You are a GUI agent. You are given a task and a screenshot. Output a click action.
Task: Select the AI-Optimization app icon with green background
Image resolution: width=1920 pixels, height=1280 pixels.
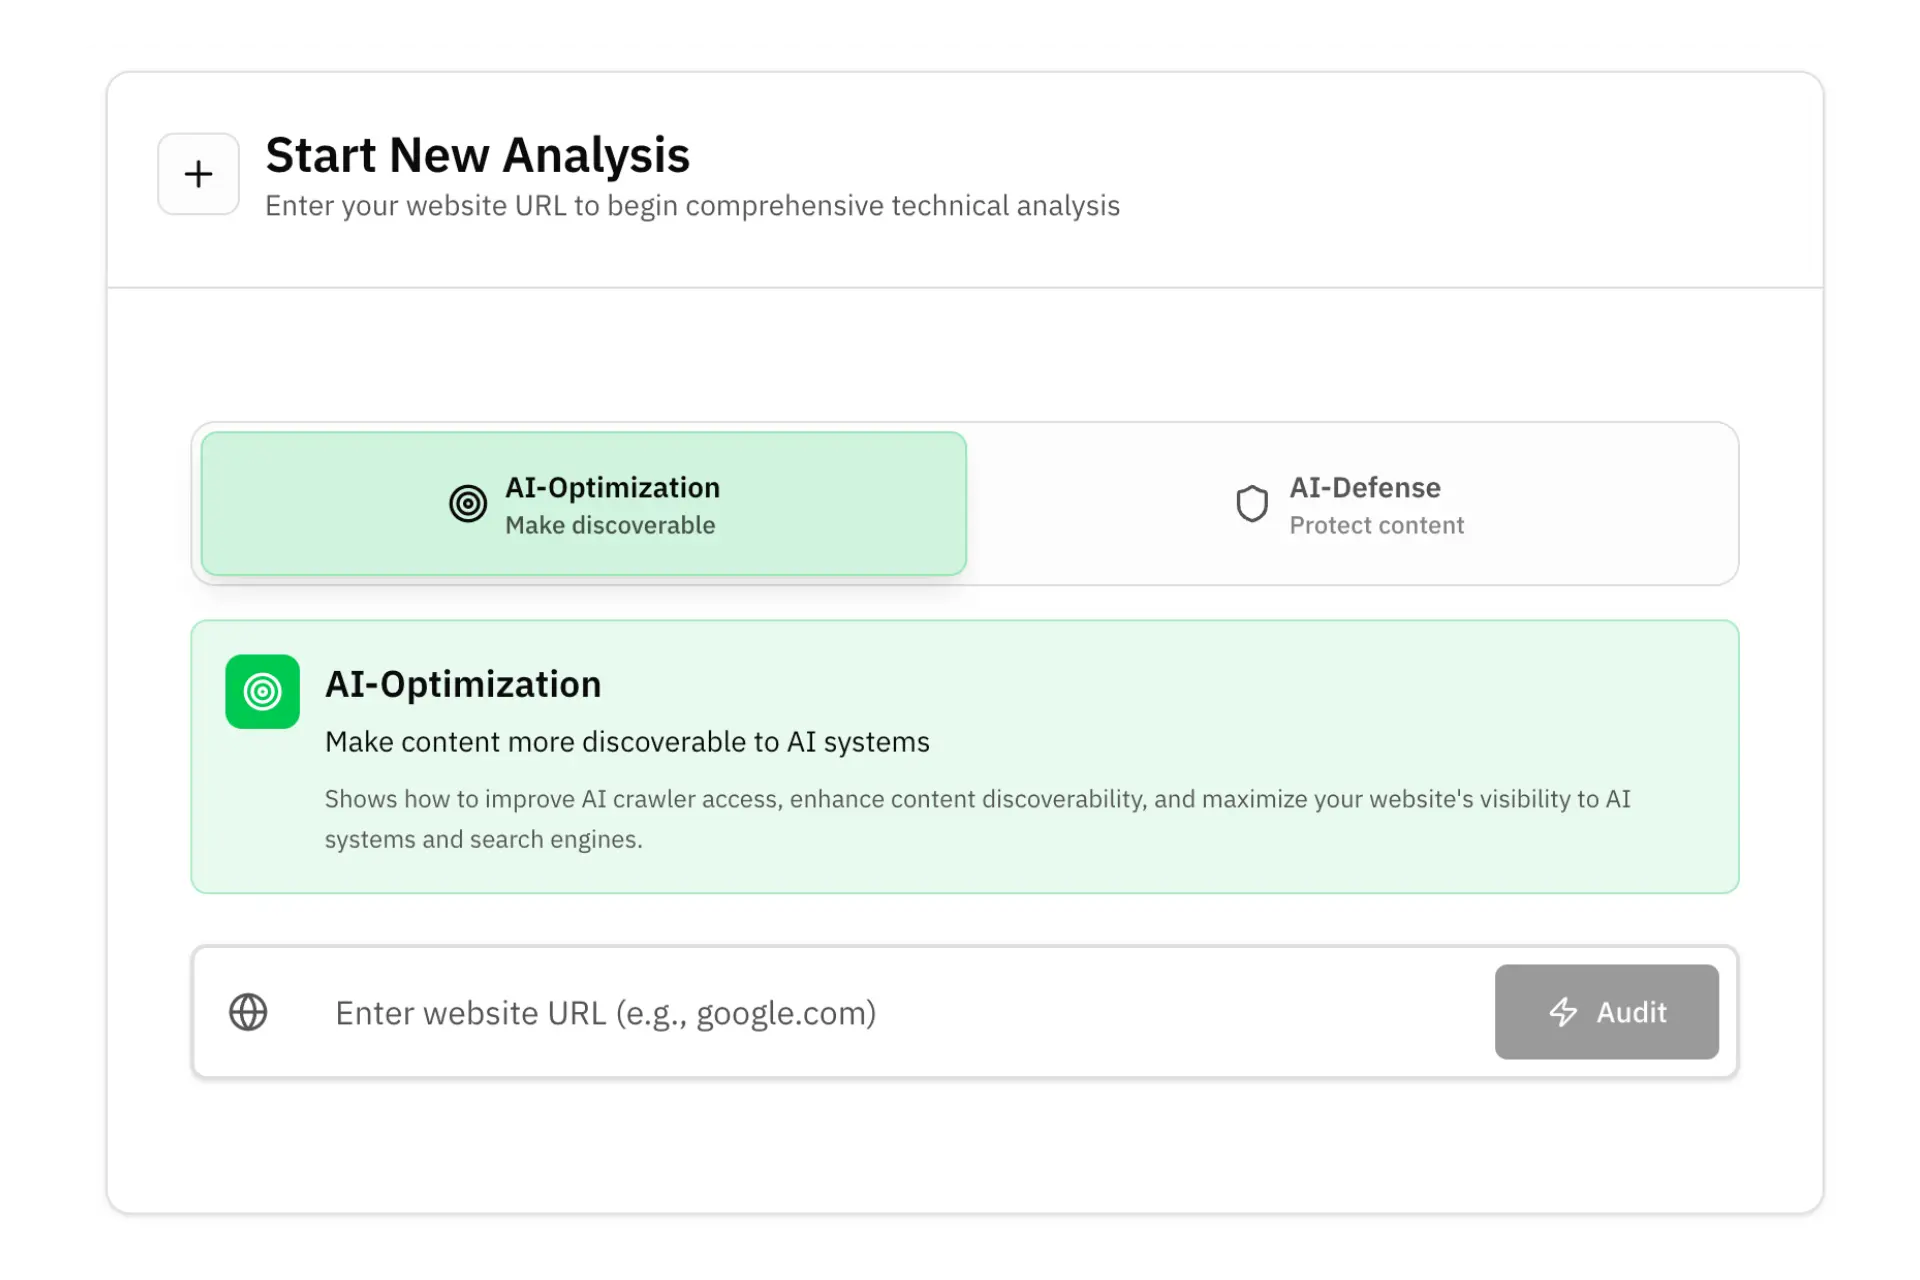(262, 691)
